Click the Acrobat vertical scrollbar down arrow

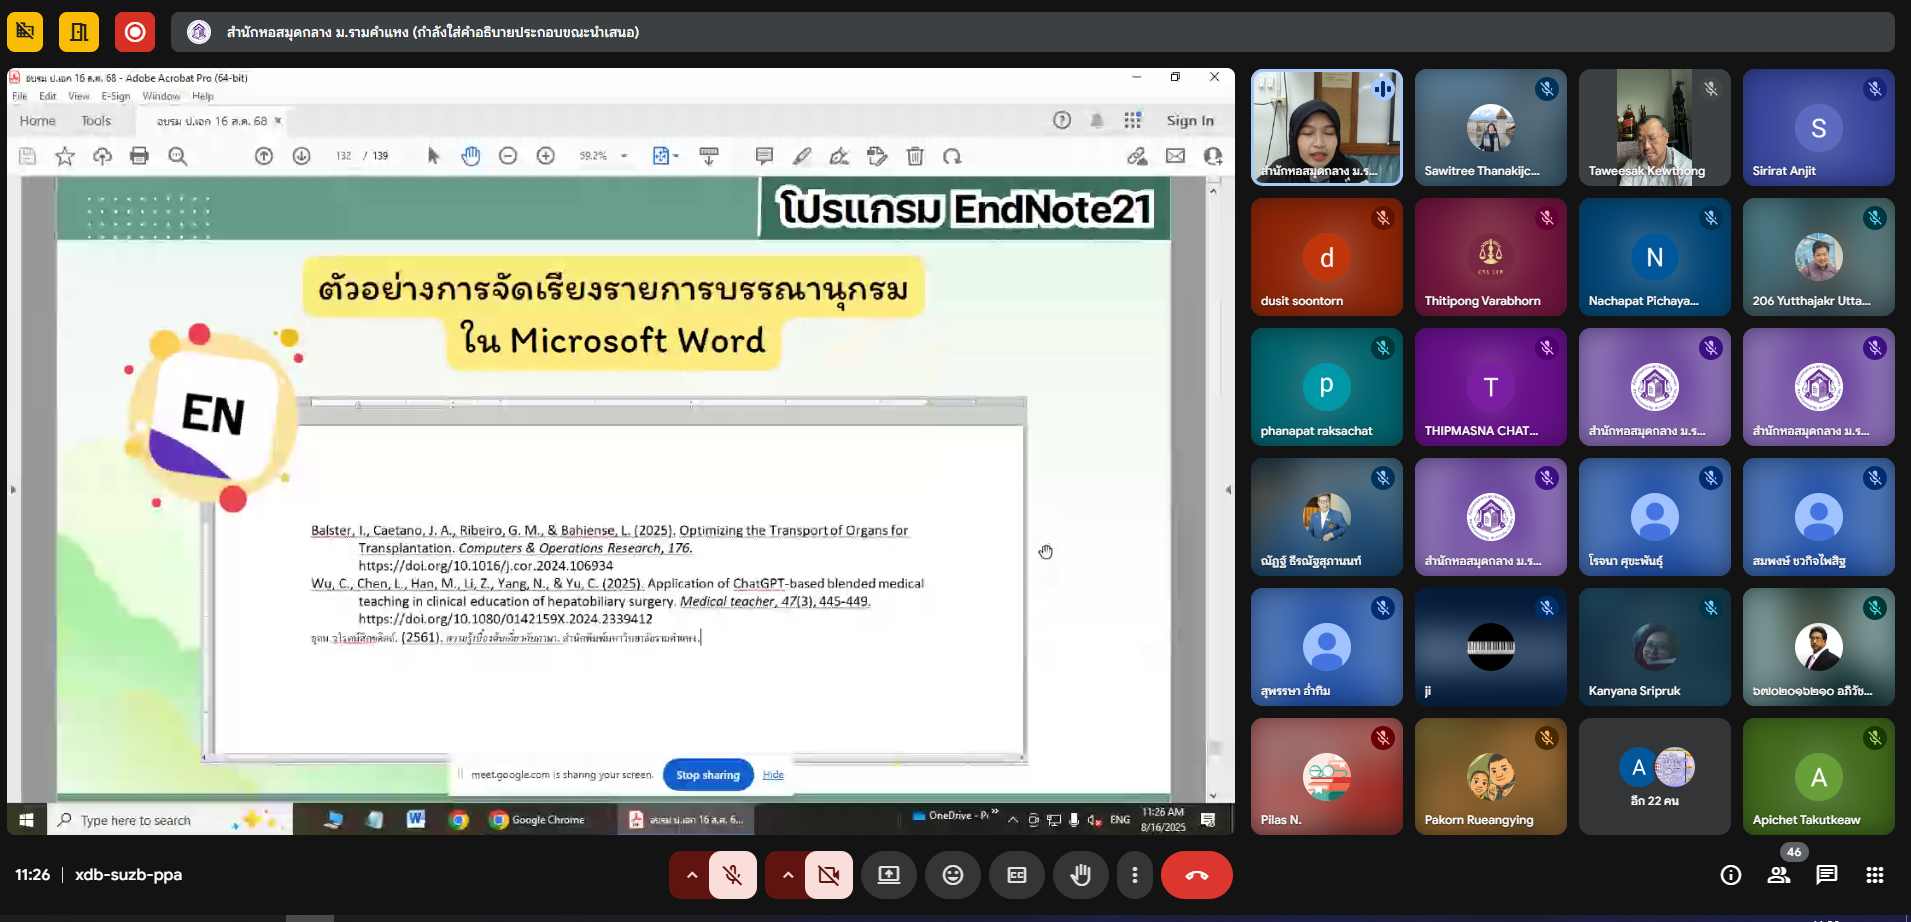pyautogui.click(x=1213, y=796)
